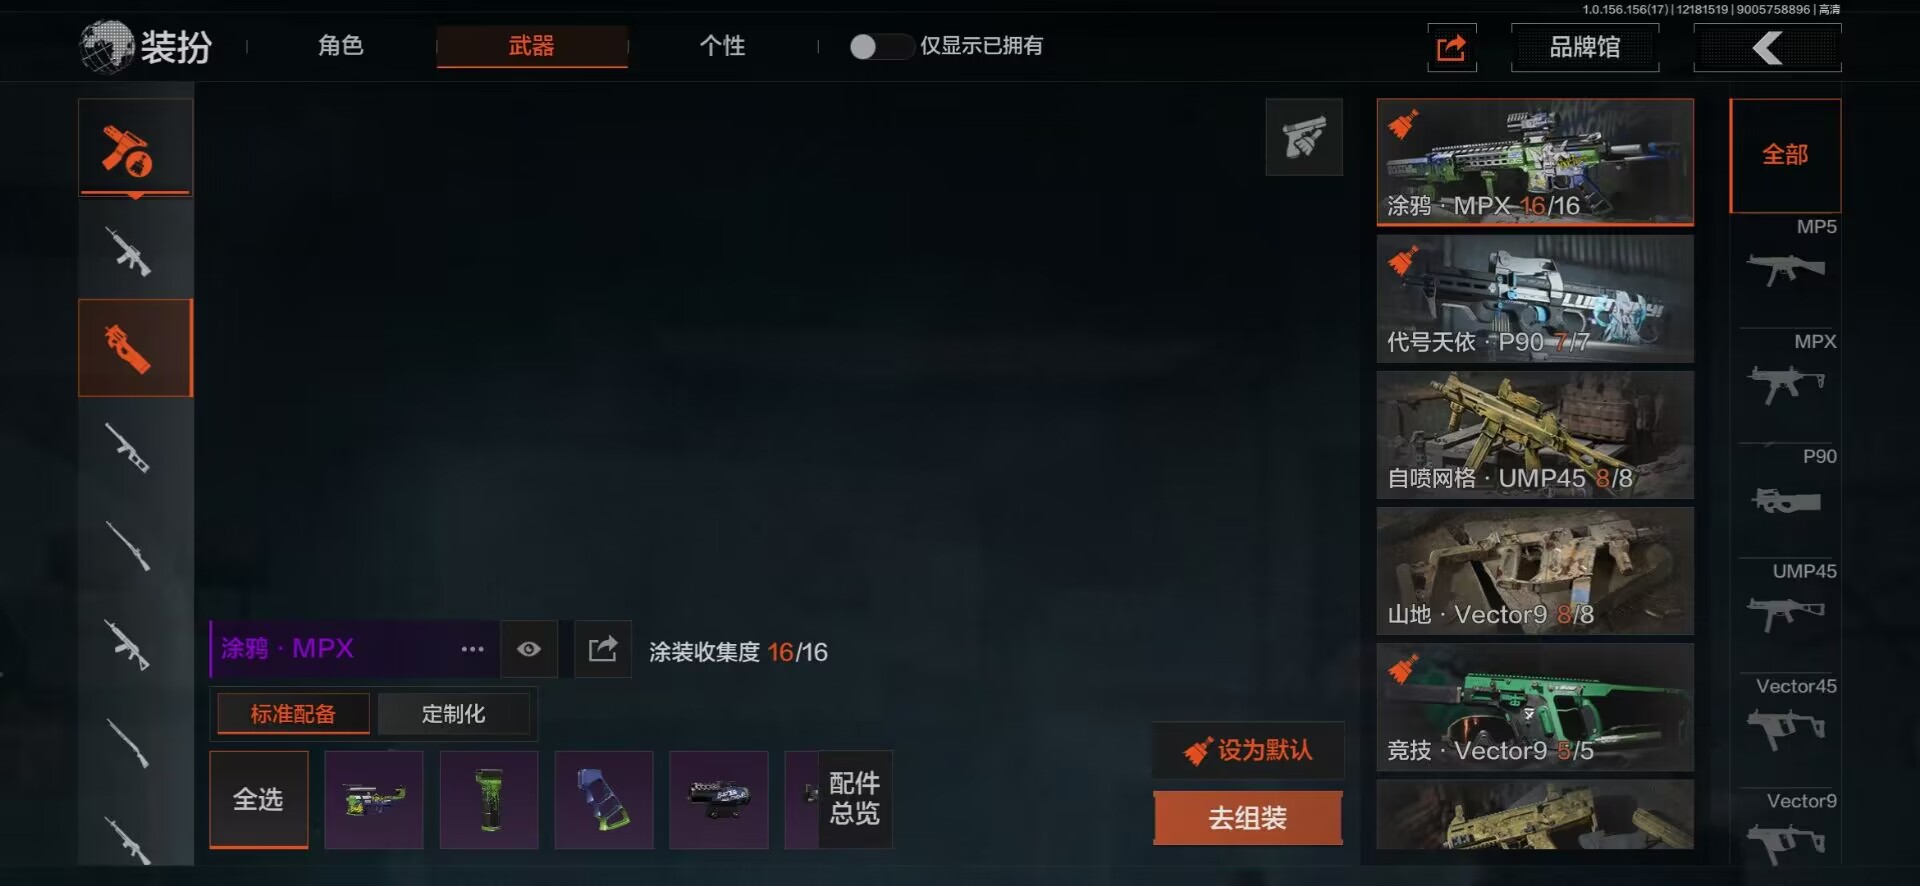Image resolution: width=1920 pixels, height=886 pixels.
Task: Select the submachine gun category in sidebar
Action: (135, 348)
